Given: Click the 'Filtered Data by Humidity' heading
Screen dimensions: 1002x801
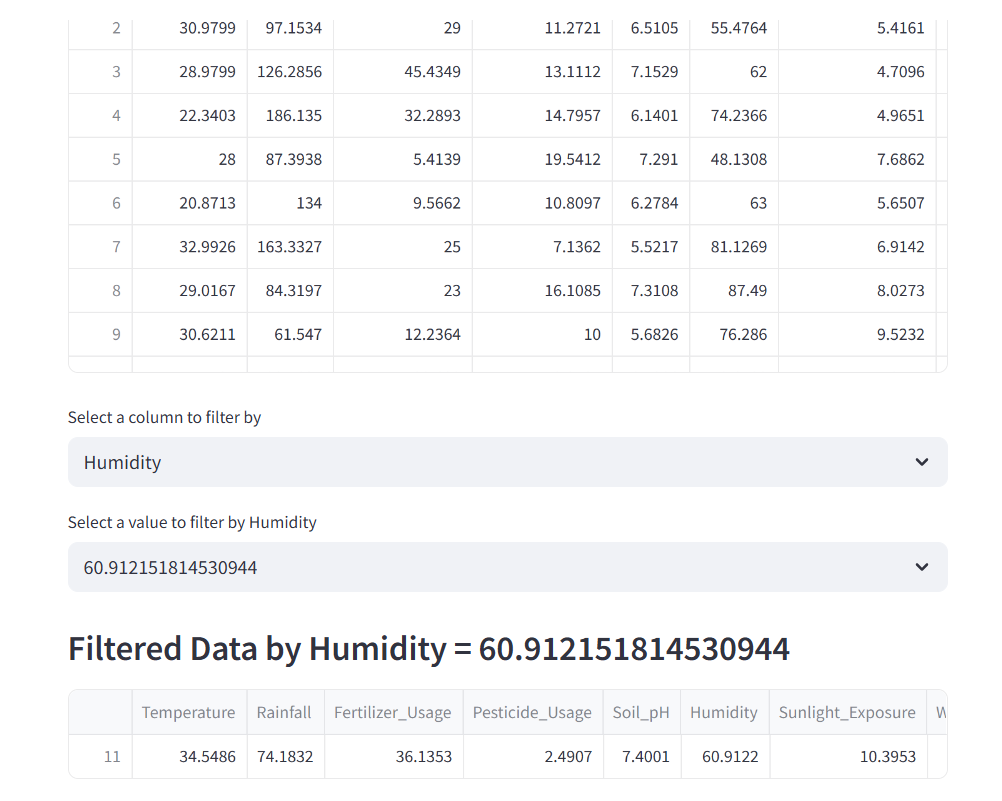Looking at the screenshot, I should click(429, 649).
